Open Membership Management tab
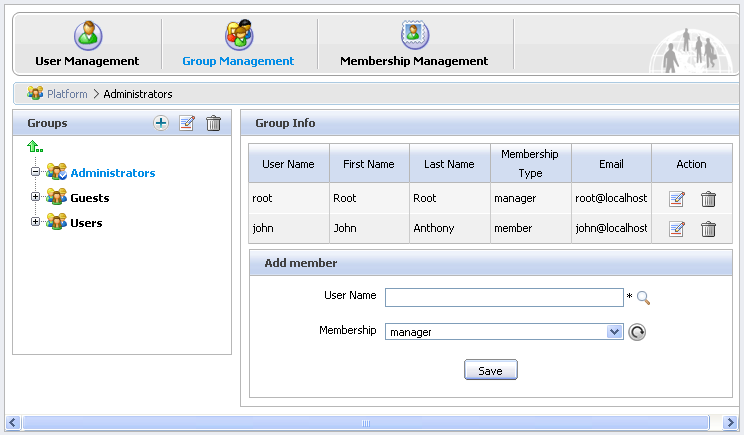This screenshot has height=435, width=744. [413, 46]
